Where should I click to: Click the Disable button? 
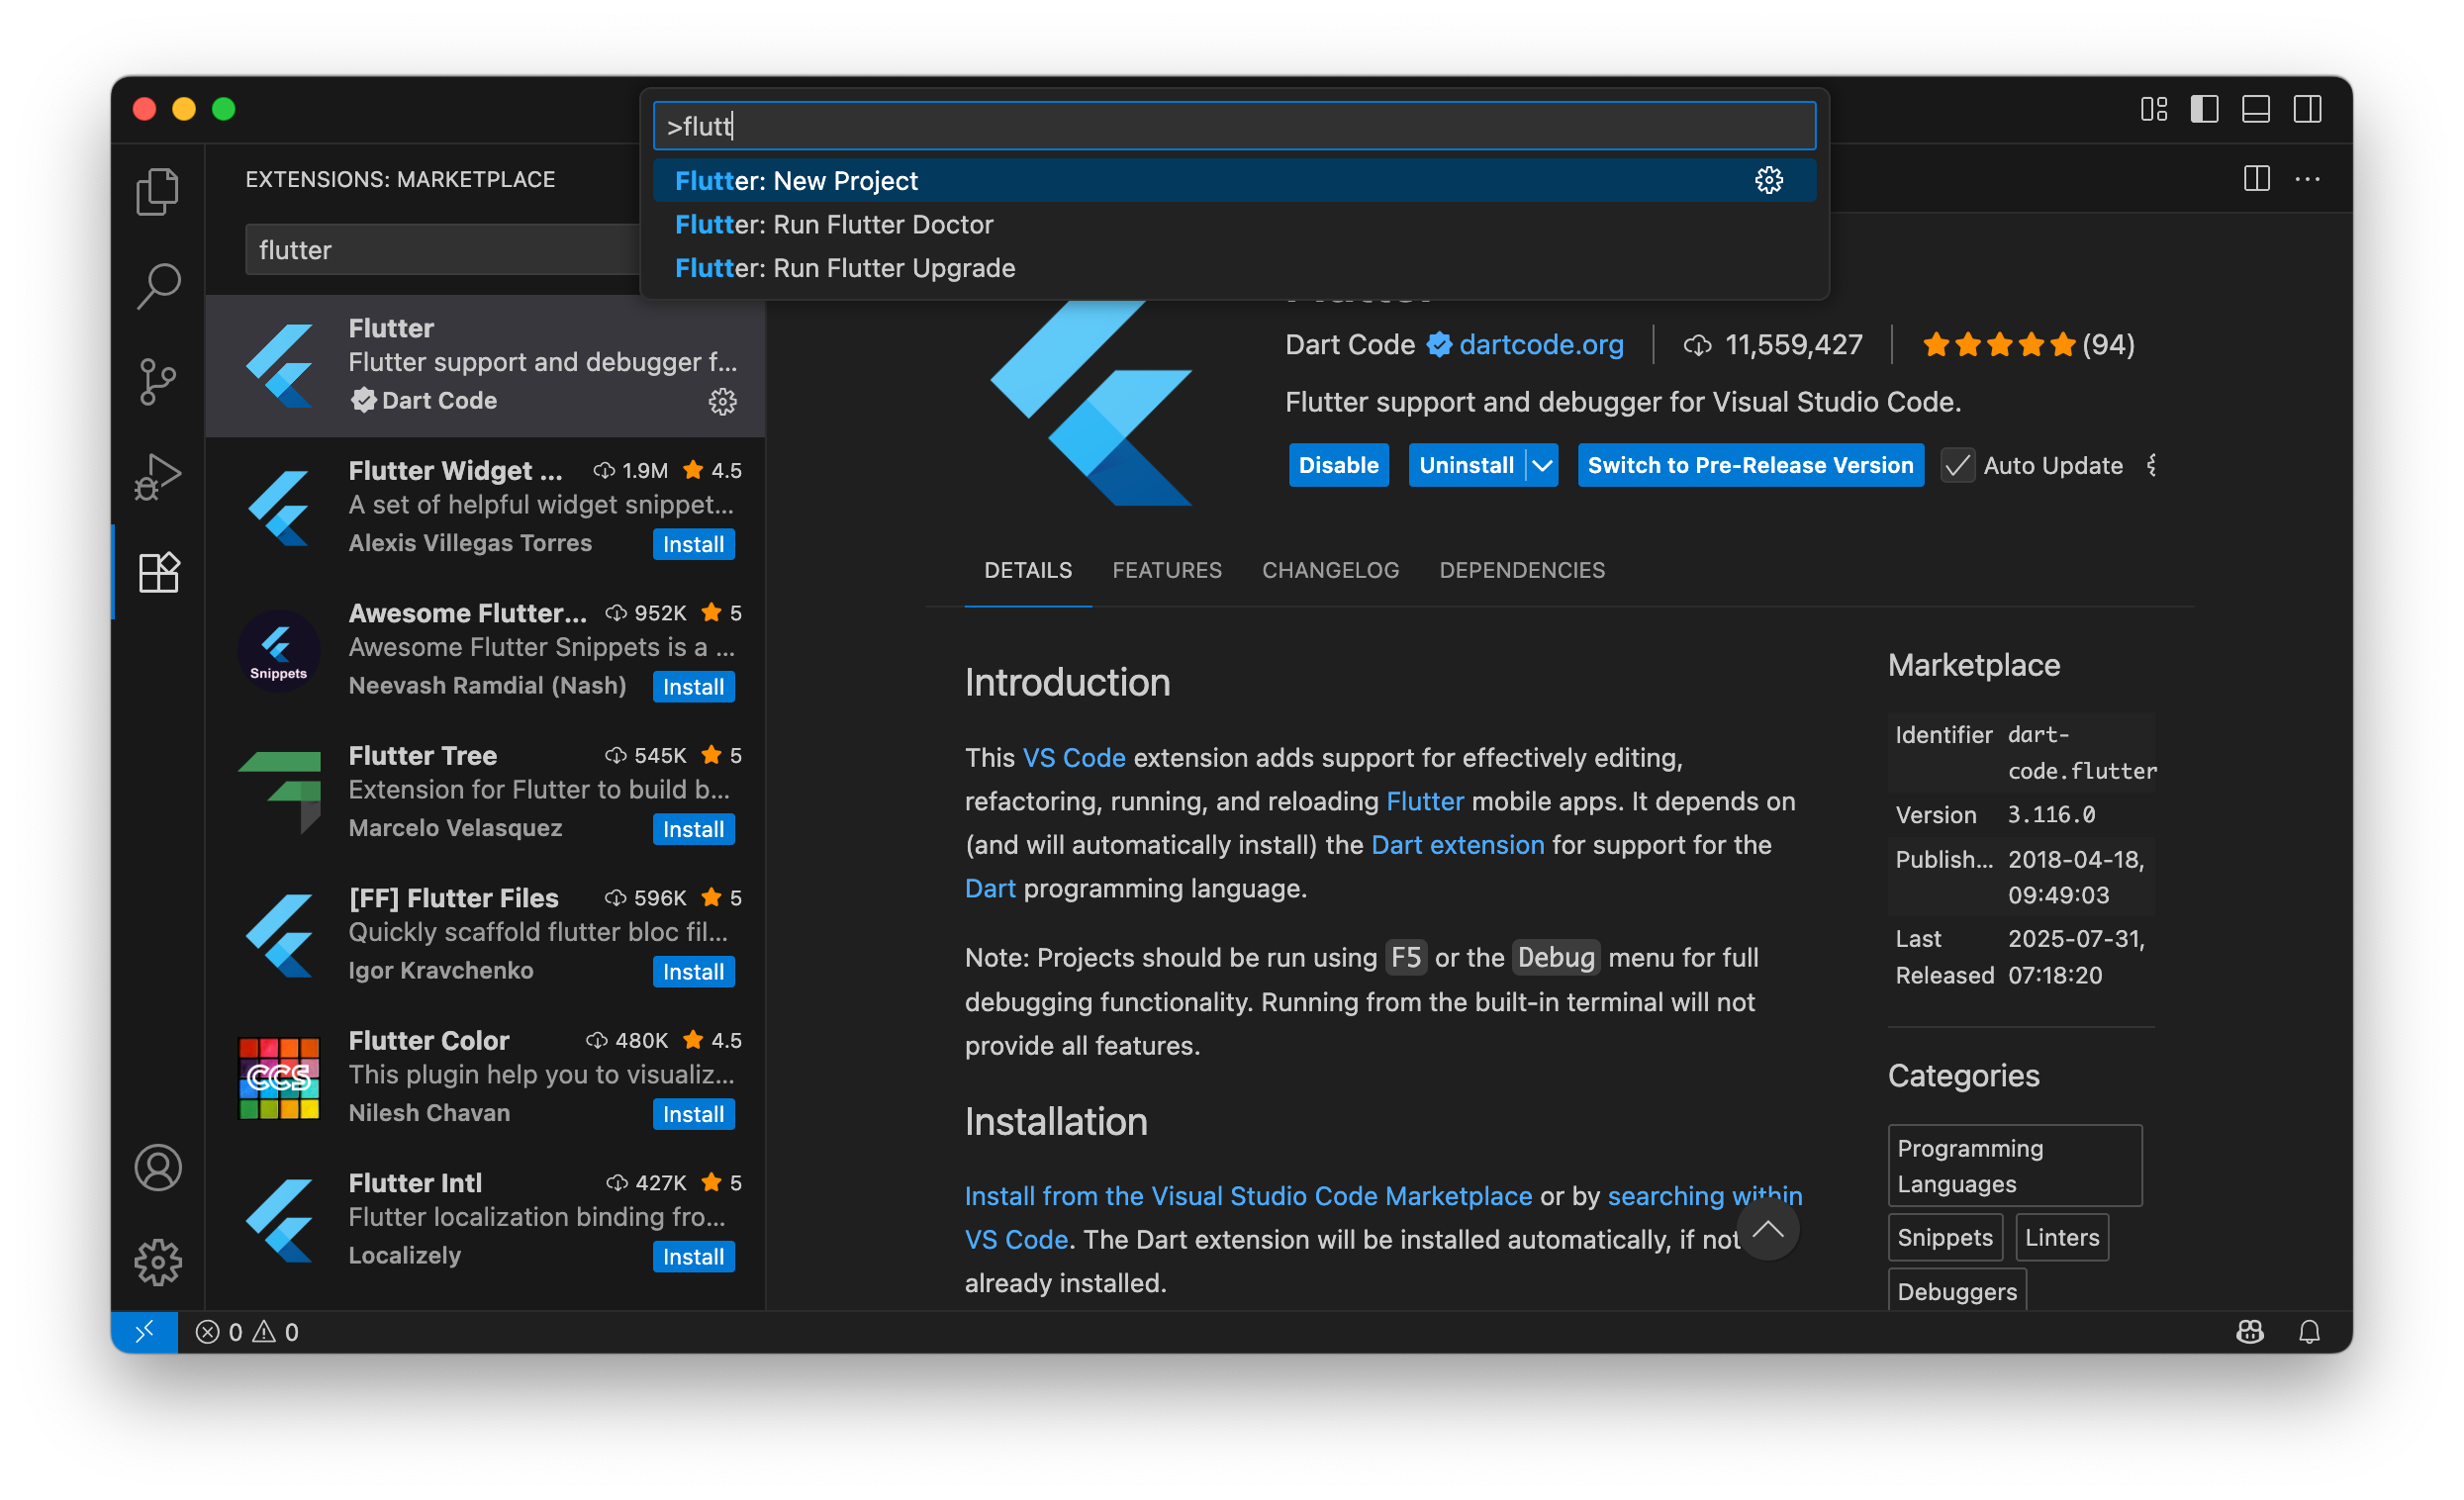click(x=1338, y=465)
